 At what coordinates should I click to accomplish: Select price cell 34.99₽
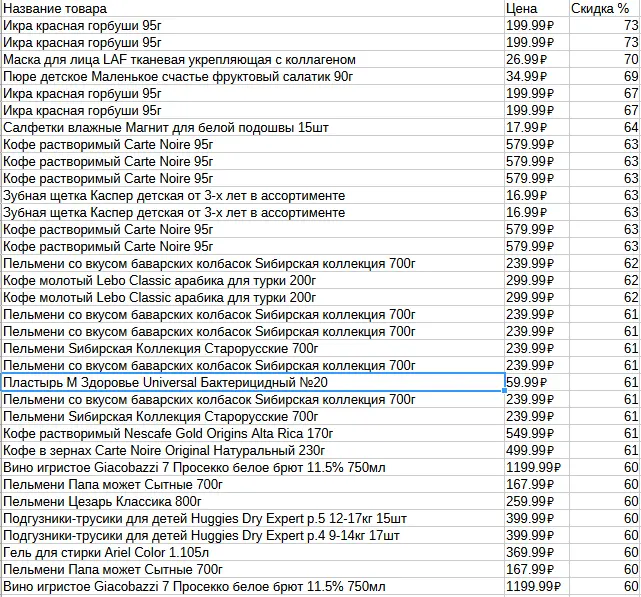(x=537, y=76)
